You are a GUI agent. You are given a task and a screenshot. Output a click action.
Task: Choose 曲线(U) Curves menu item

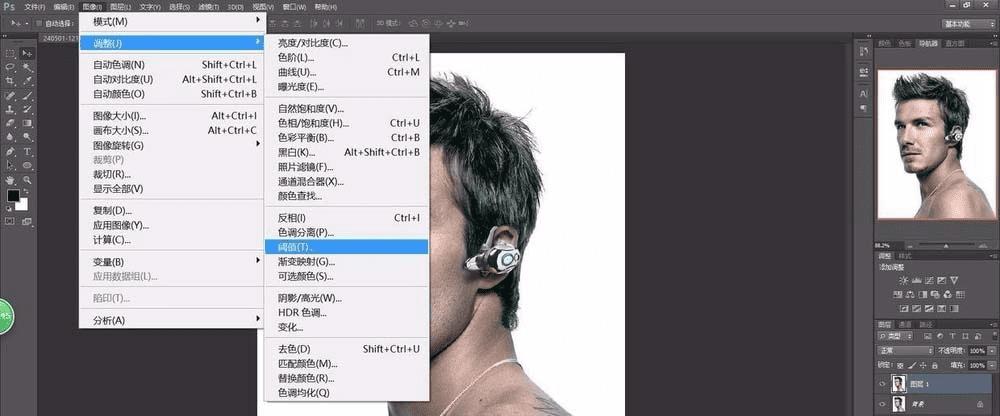(x=346, y=72)
